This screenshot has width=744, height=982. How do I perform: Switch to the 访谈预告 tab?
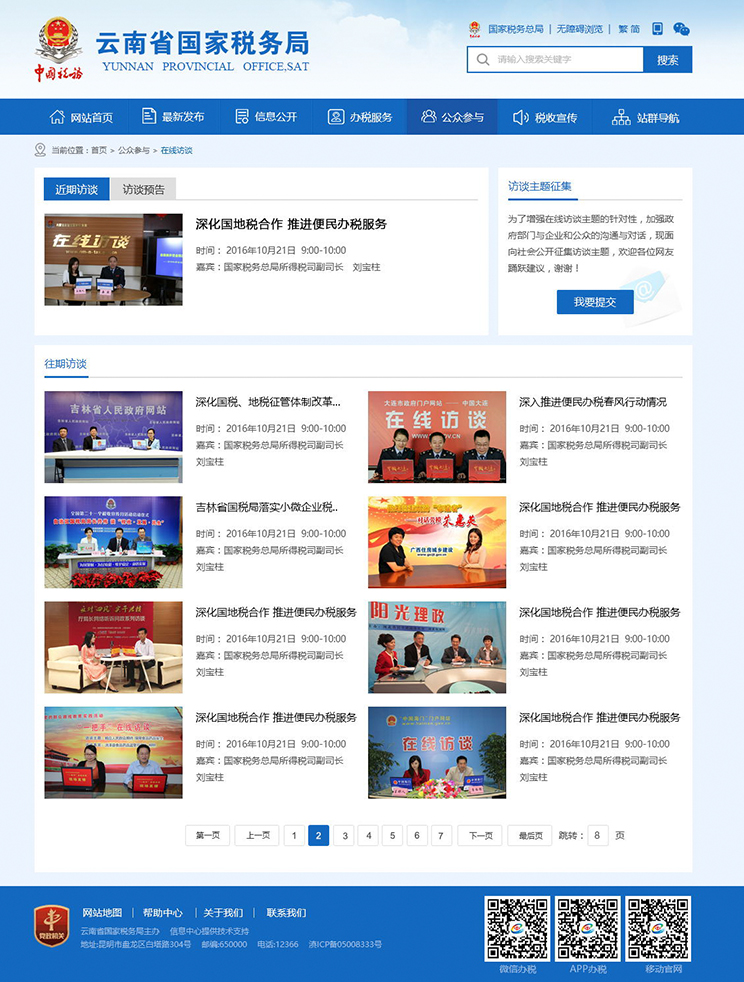(x=143, y=189)
